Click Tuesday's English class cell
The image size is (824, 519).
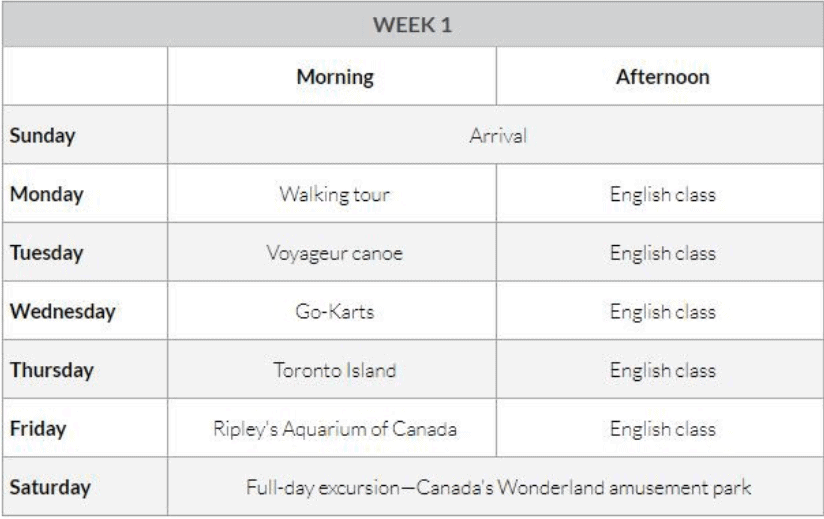663,253
